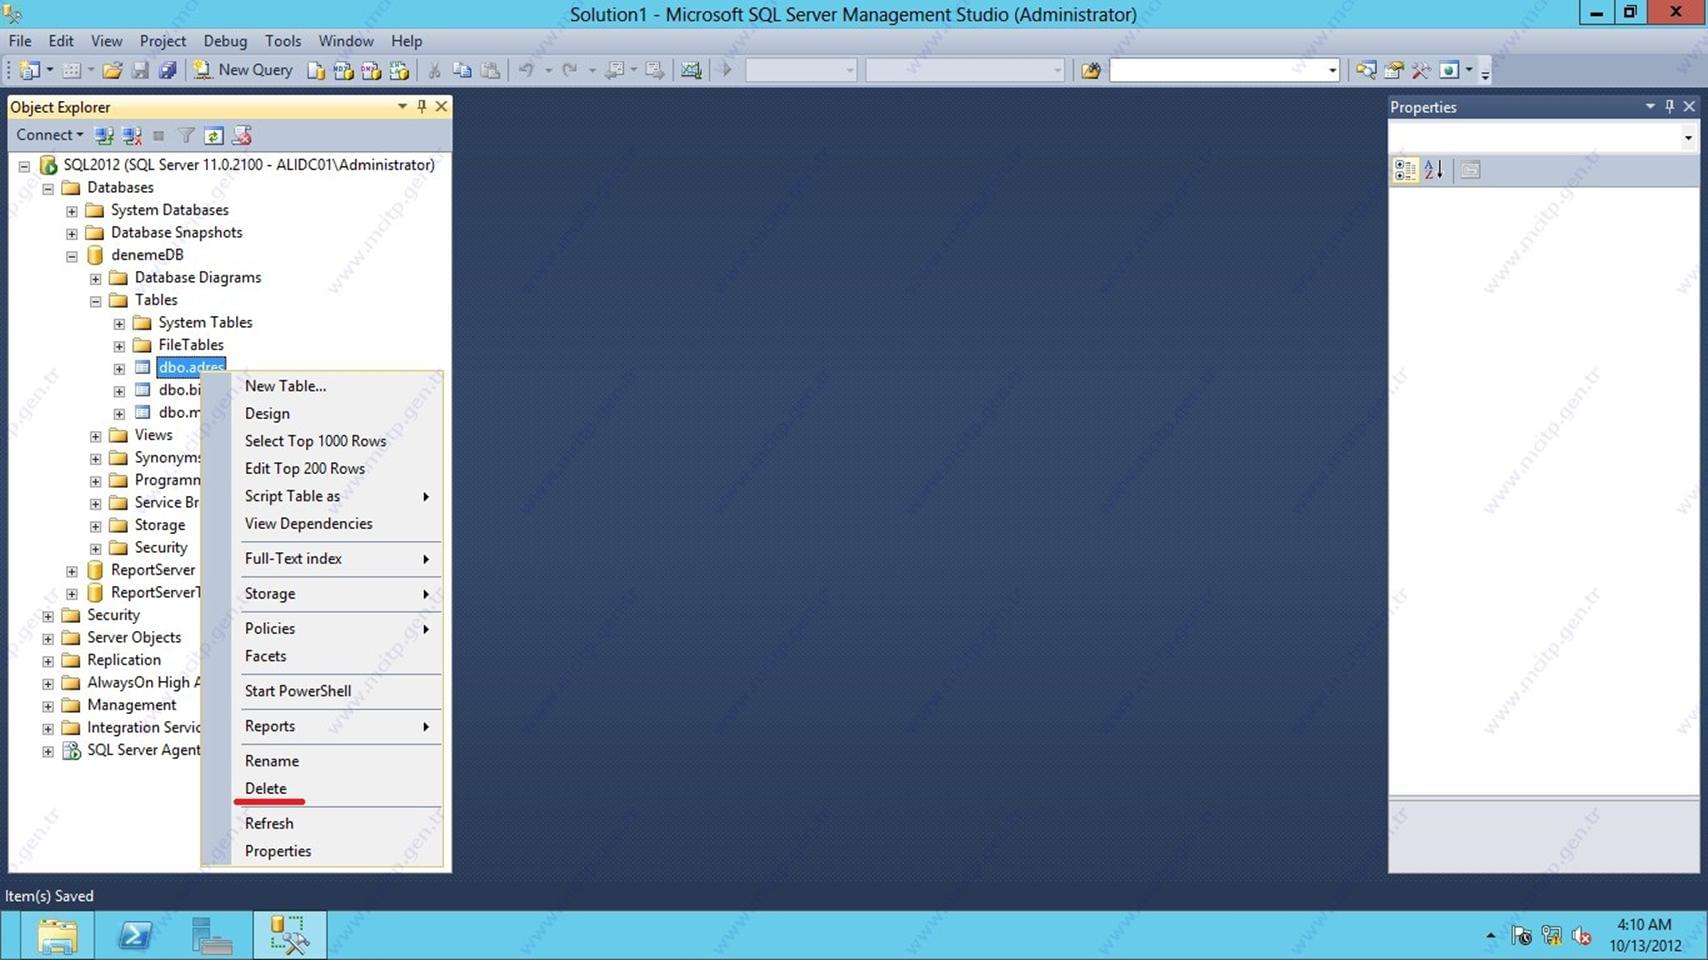Toggle Alphabetical sort in Properties panel
This screenshot has height=960, width=1708.
[x=1433, y=170]
